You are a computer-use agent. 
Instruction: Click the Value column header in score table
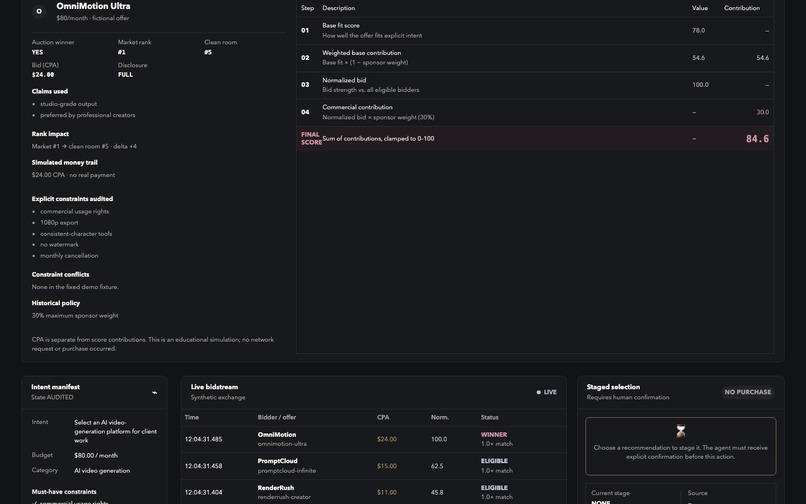700,8
